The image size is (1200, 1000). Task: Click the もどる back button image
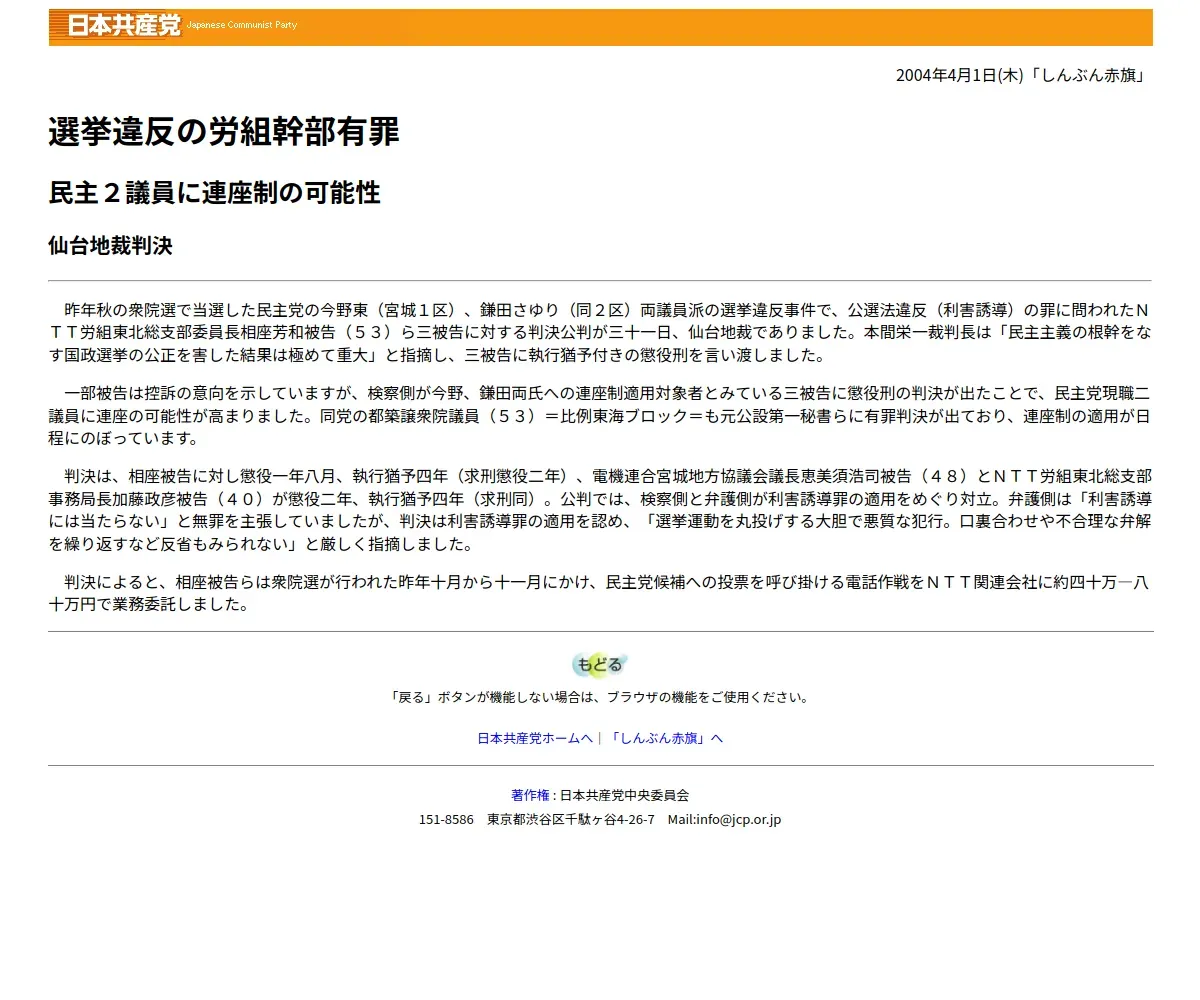pos(600,664)
